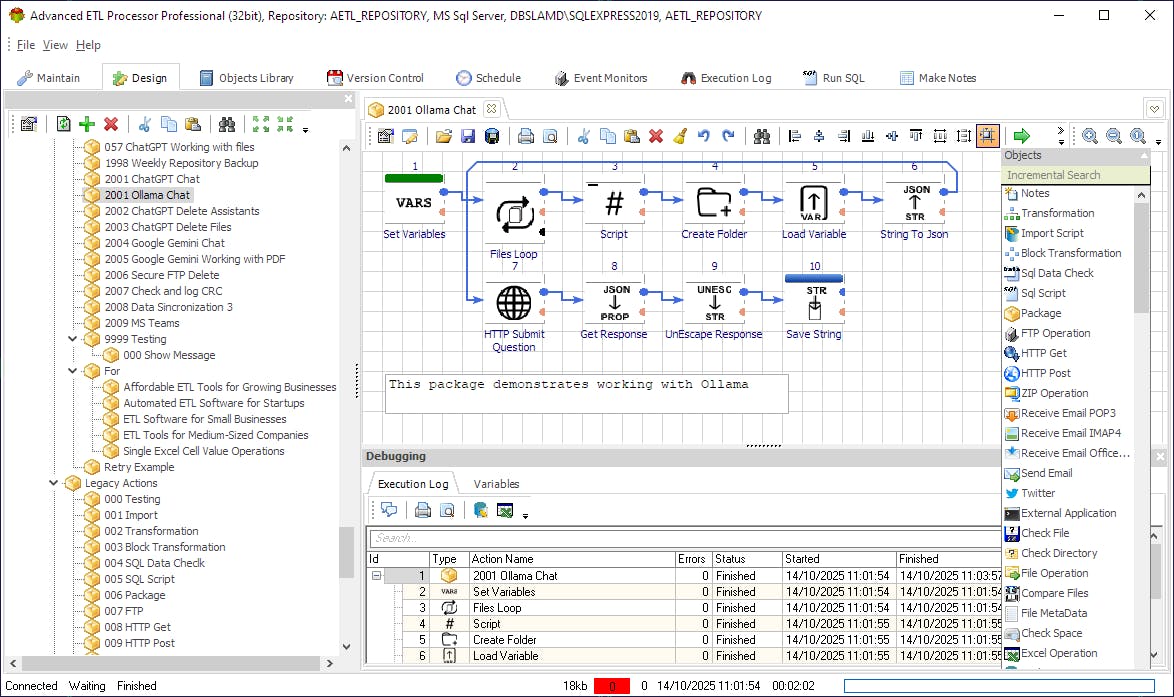Click the Started column header
Image resolution: width=1174 pixels, height=697 pixels.
point(839,559)
